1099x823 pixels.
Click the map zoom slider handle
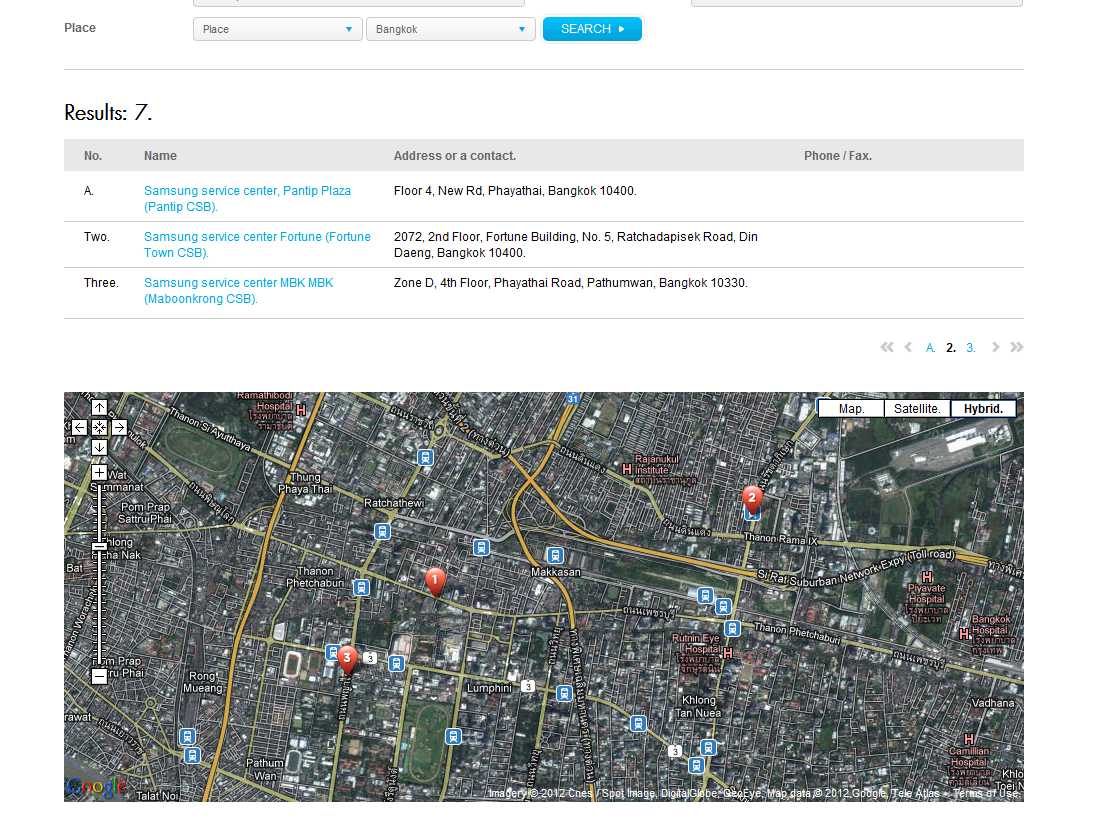[x=99, y=547]
